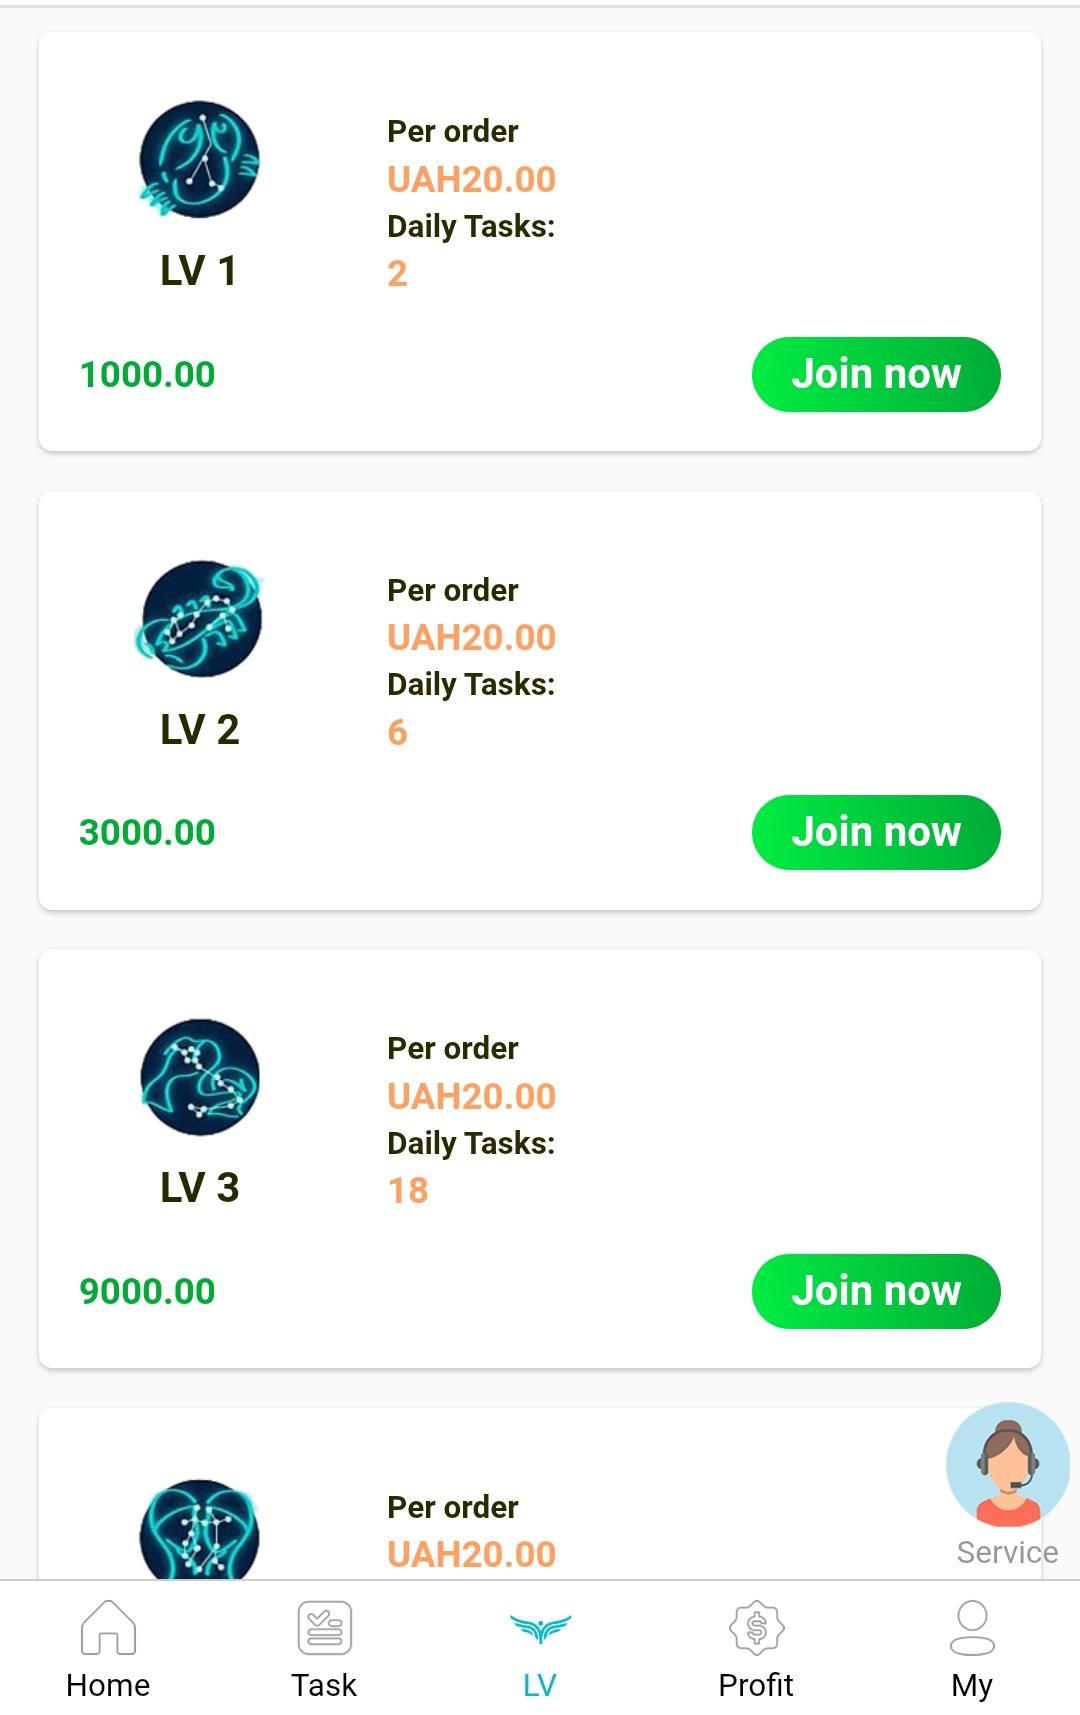Select the 1000.00 price on LV 1
1080x1715 pixels.
147,375
